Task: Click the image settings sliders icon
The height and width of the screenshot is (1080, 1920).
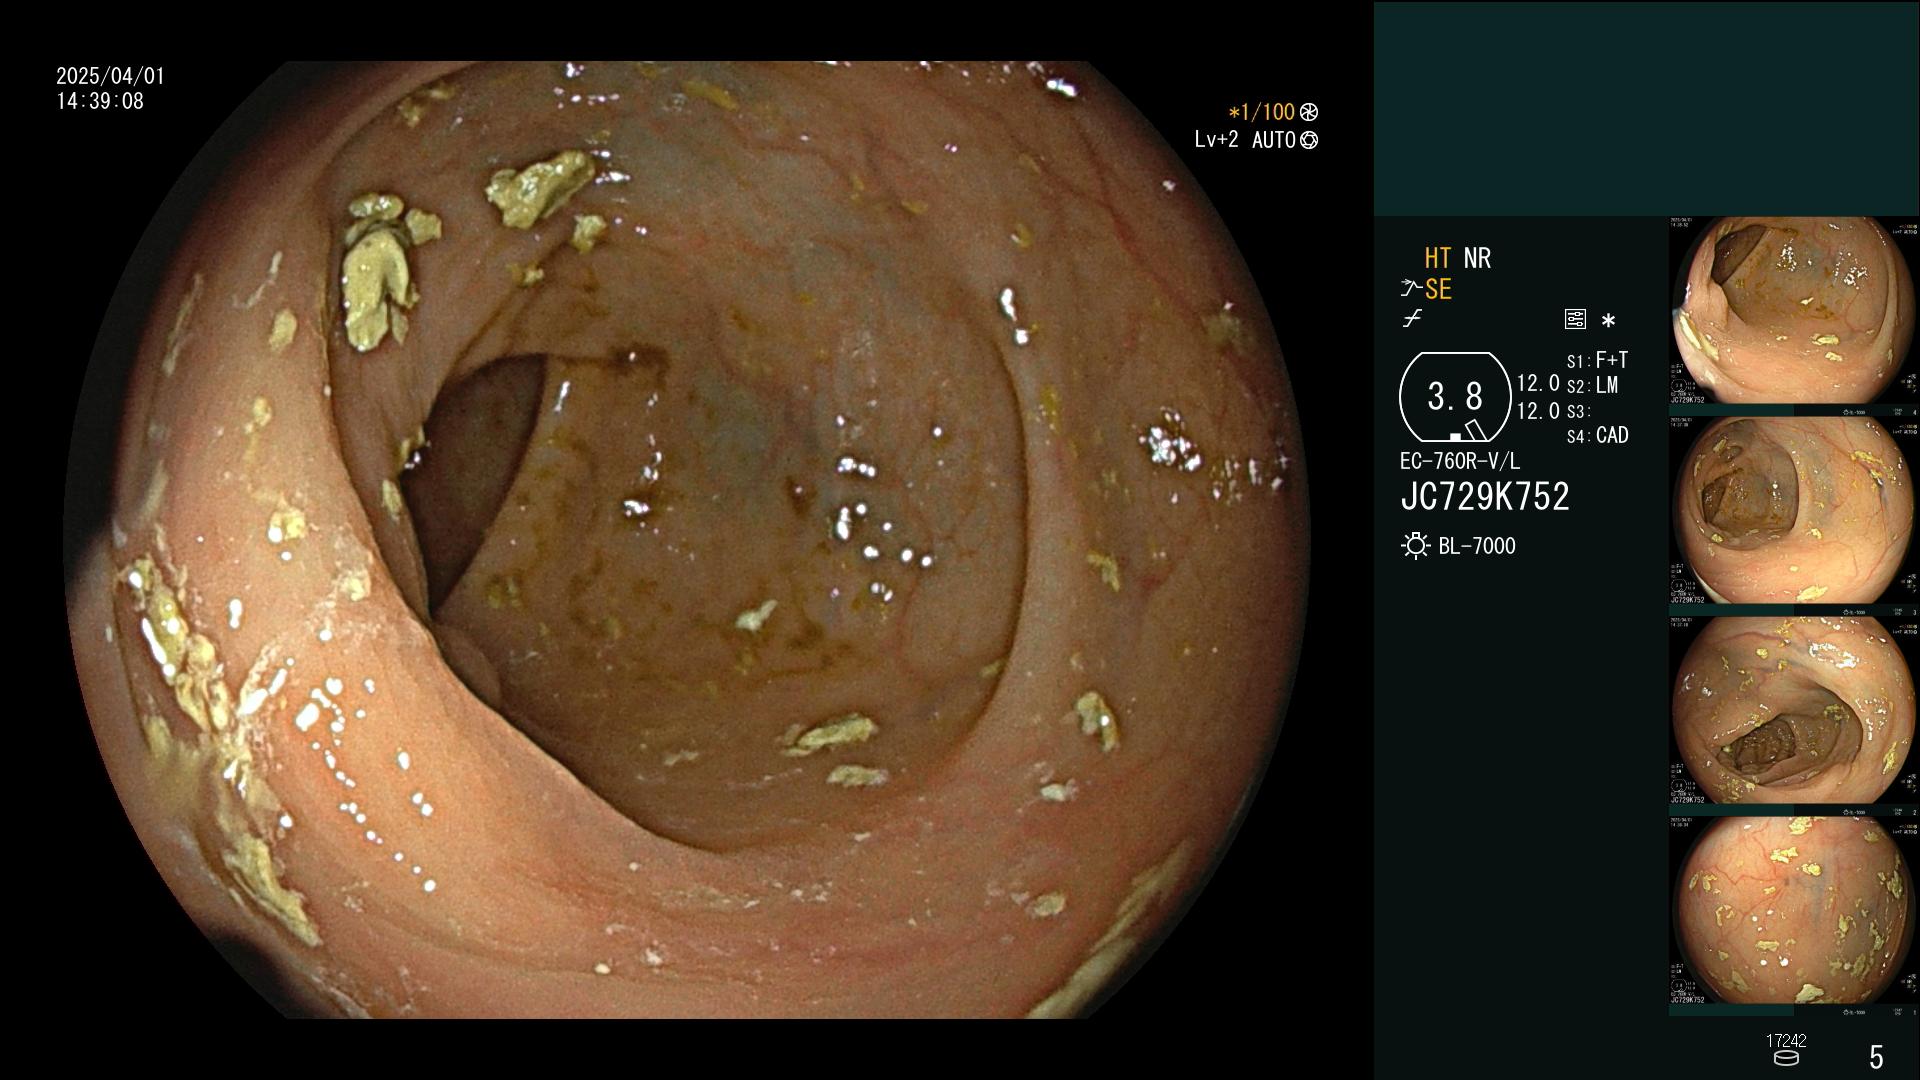Action: [1575, 320]
